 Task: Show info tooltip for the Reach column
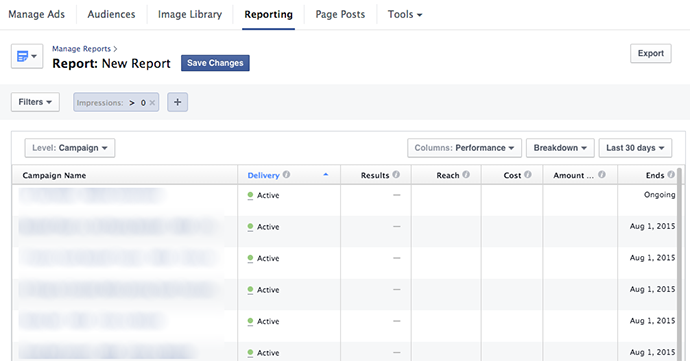[x=466, y=175]
